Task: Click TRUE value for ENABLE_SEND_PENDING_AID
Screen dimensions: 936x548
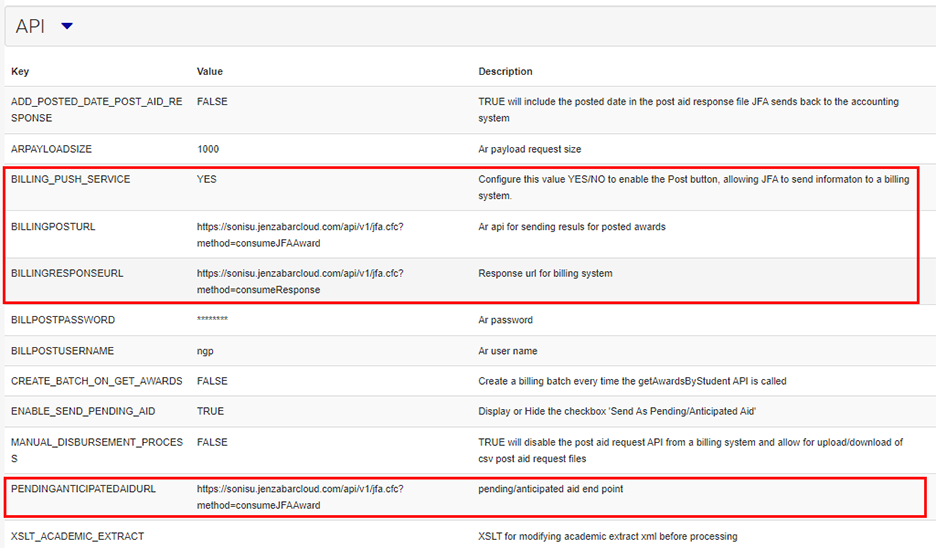Action: click(x=210, y=411)
